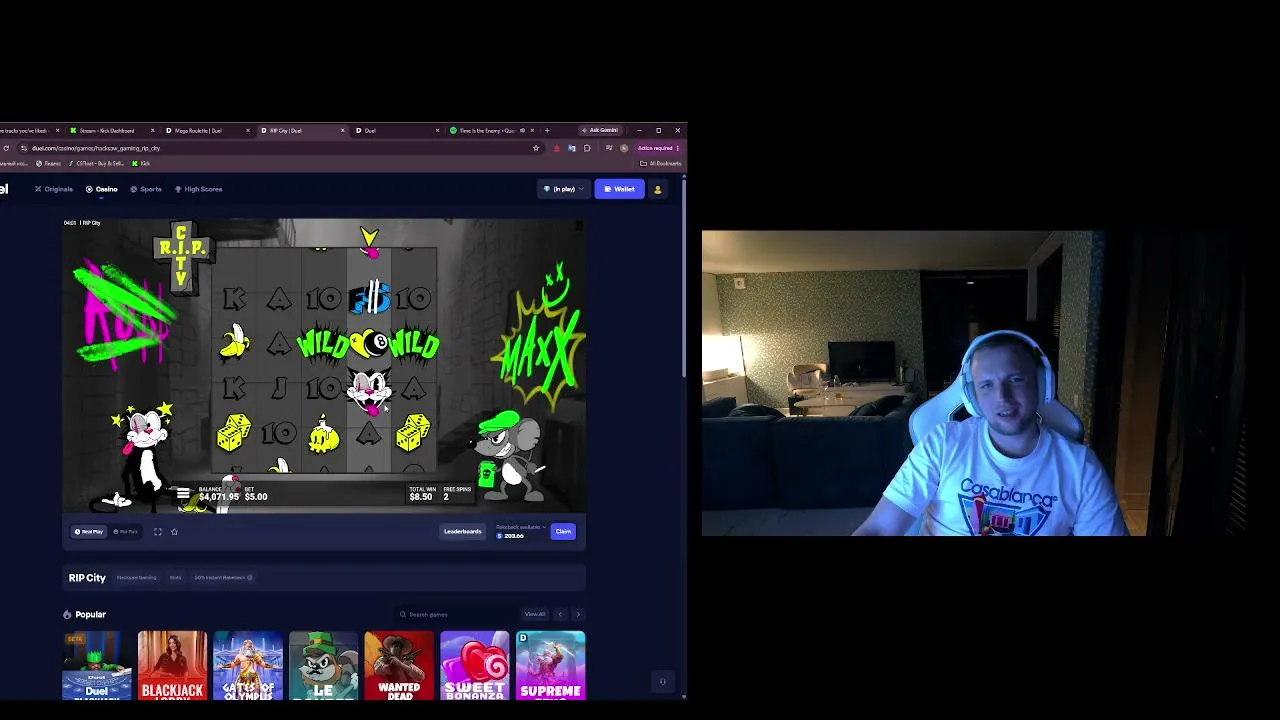Open the All Bookmarks folder
1280x720 pixels.
coord(661,163)
